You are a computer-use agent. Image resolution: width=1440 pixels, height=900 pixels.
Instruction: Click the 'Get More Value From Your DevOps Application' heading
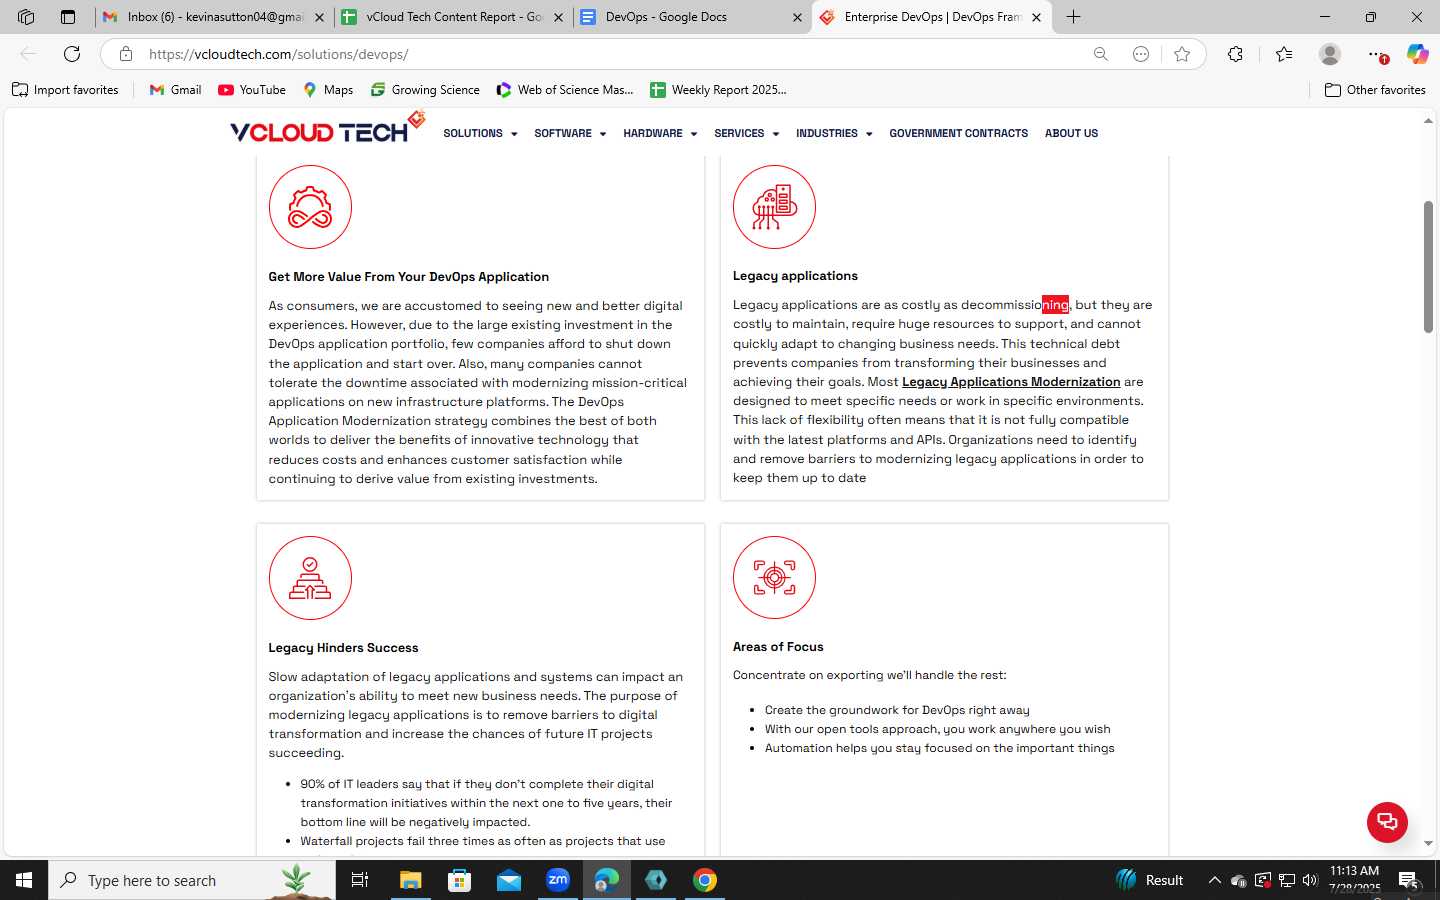pos(408,277)
